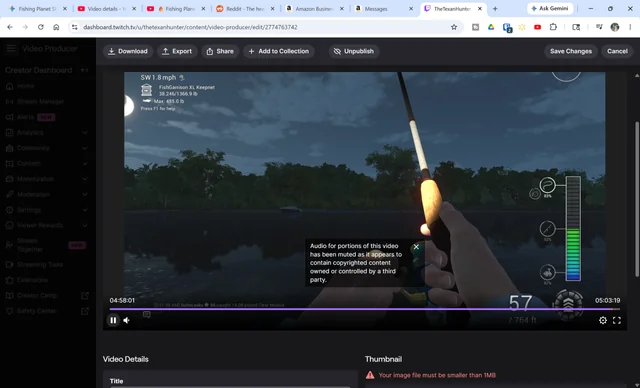The width and height of the screenshot is (640, 388).
Task: Click the Analytics chart icon in the sidebar
Action: pos(9,133)
